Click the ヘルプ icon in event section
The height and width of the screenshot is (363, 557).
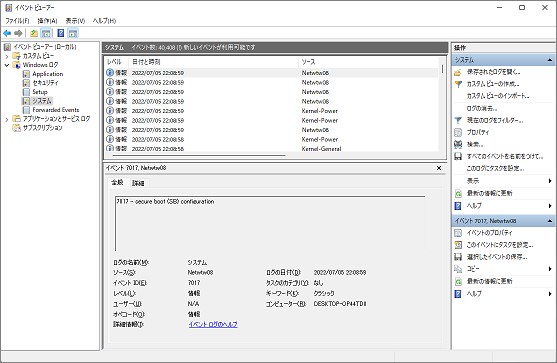(458, 294)
